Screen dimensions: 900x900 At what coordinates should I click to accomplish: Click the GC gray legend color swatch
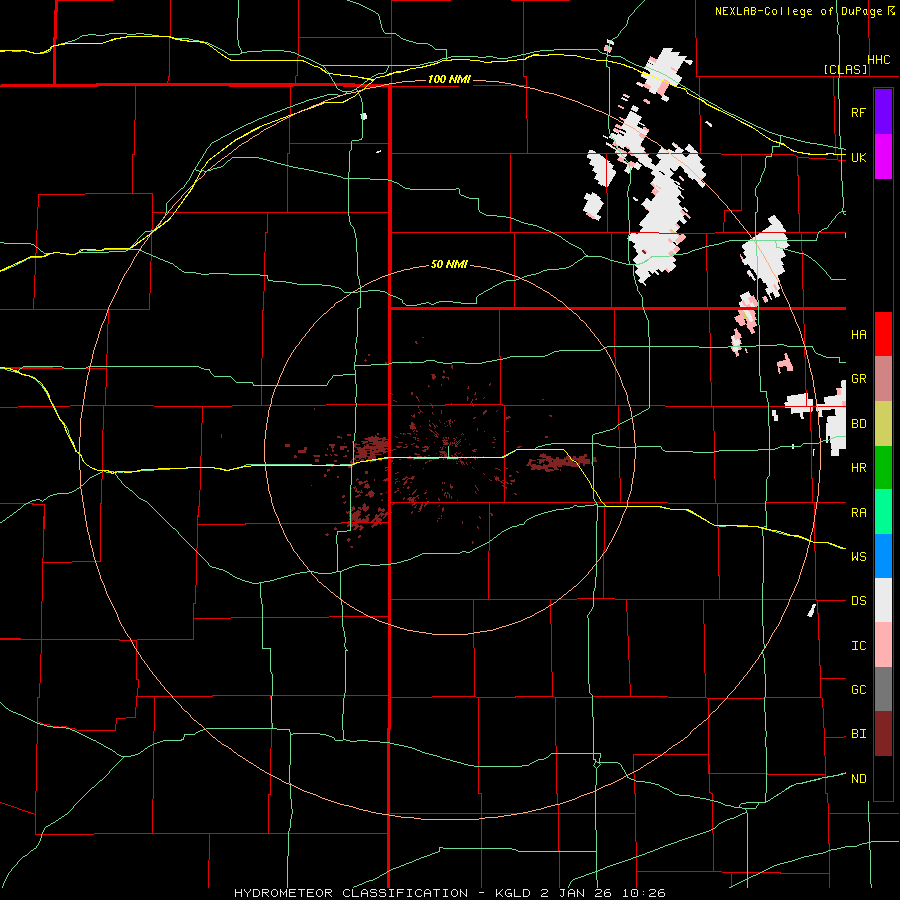click(x=883, y=689)
